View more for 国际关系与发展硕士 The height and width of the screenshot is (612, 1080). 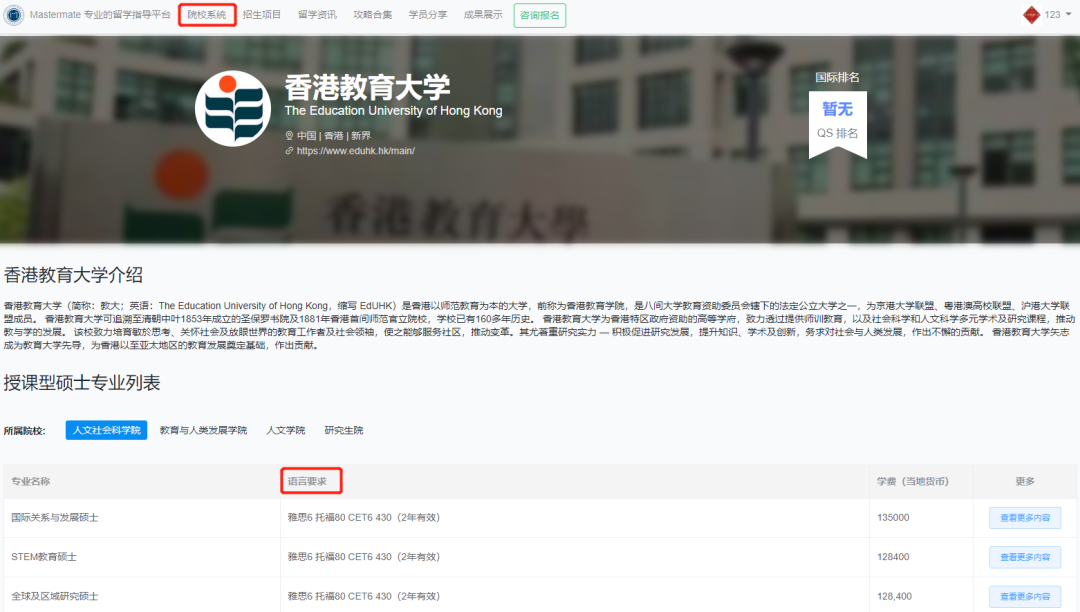tap(1024, 518)
